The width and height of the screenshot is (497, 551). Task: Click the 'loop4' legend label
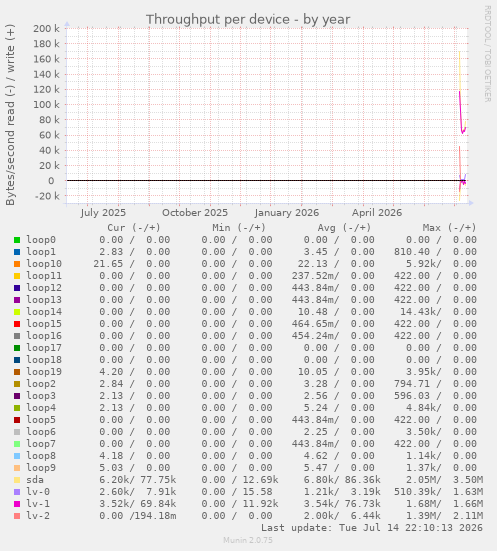point(41,408)
